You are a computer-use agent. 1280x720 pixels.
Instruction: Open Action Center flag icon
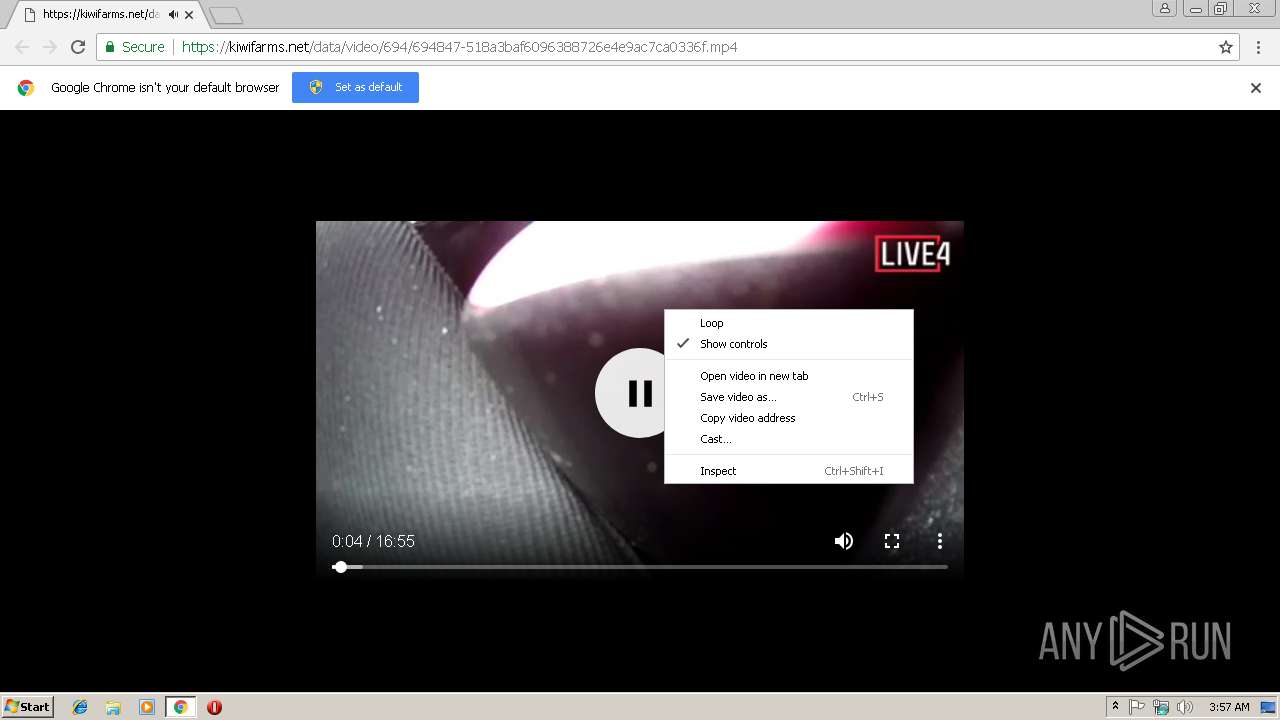click(1137, 707)
